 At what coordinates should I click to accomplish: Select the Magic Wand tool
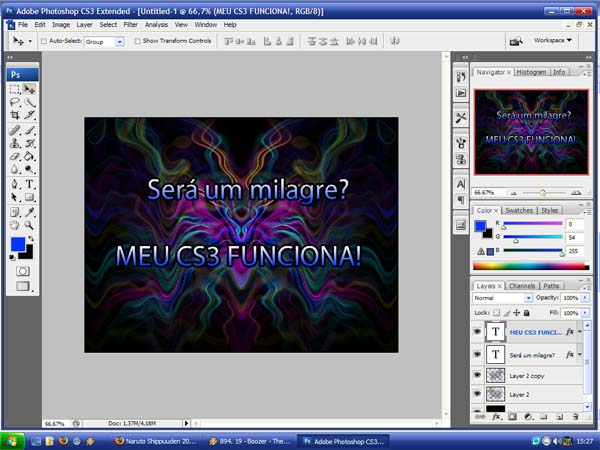[x=29, y=102]
